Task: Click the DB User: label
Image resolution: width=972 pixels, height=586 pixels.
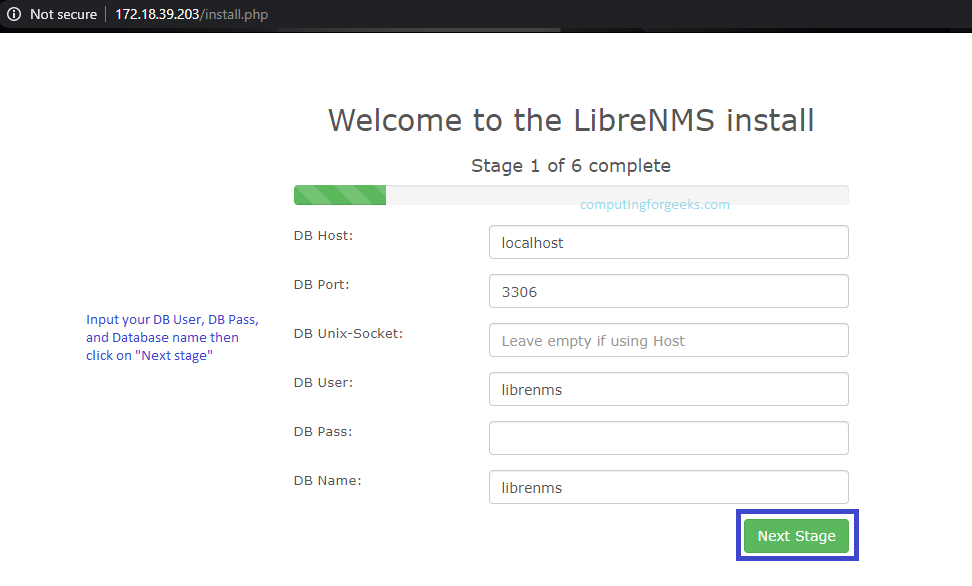Action: (323, 383)
